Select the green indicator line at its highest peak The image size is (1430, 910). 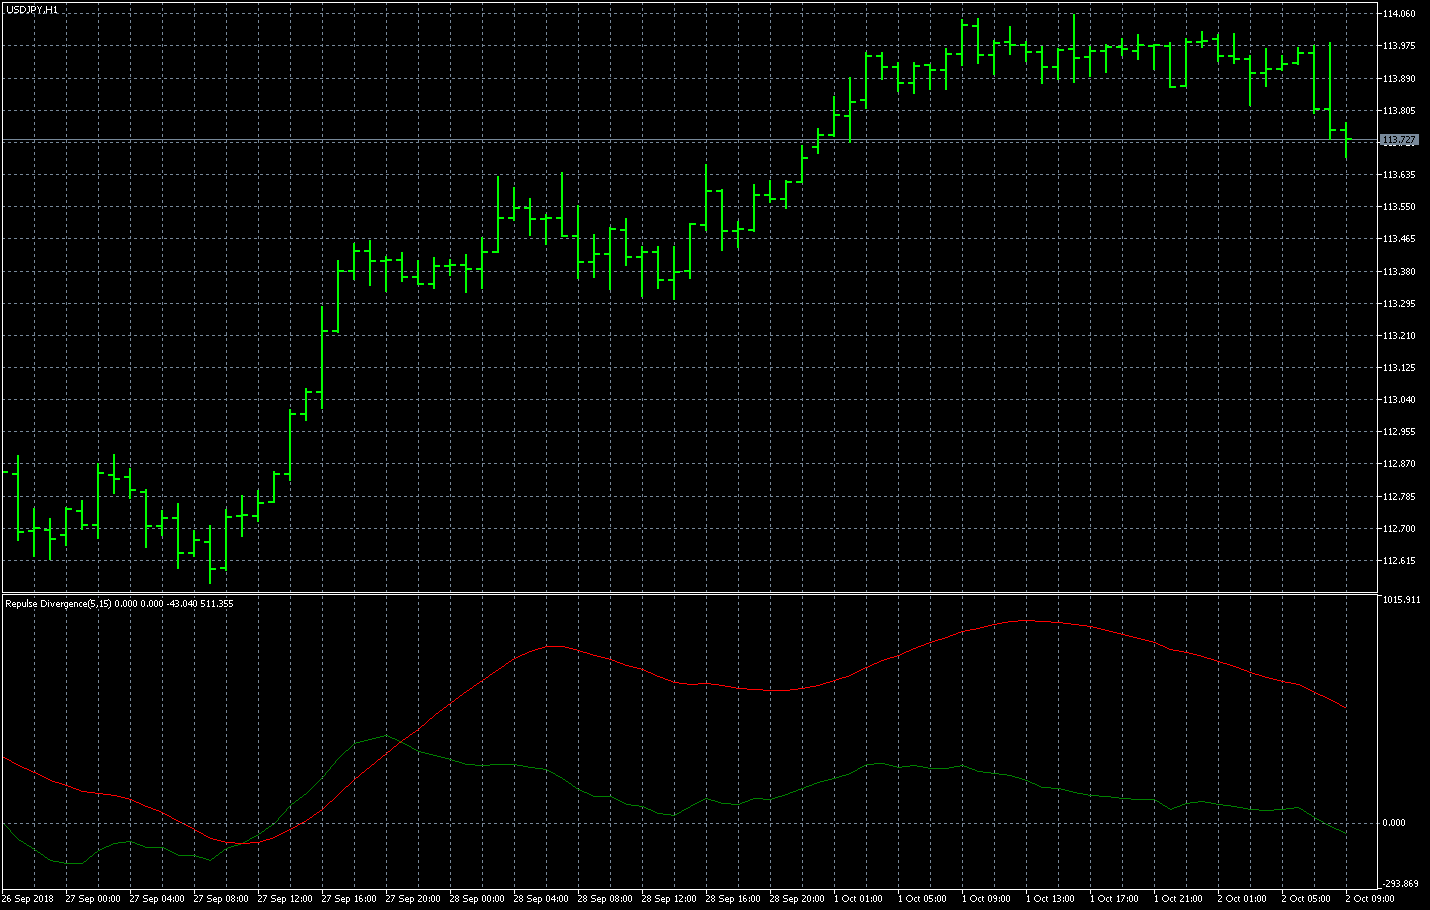click(386, 736)
